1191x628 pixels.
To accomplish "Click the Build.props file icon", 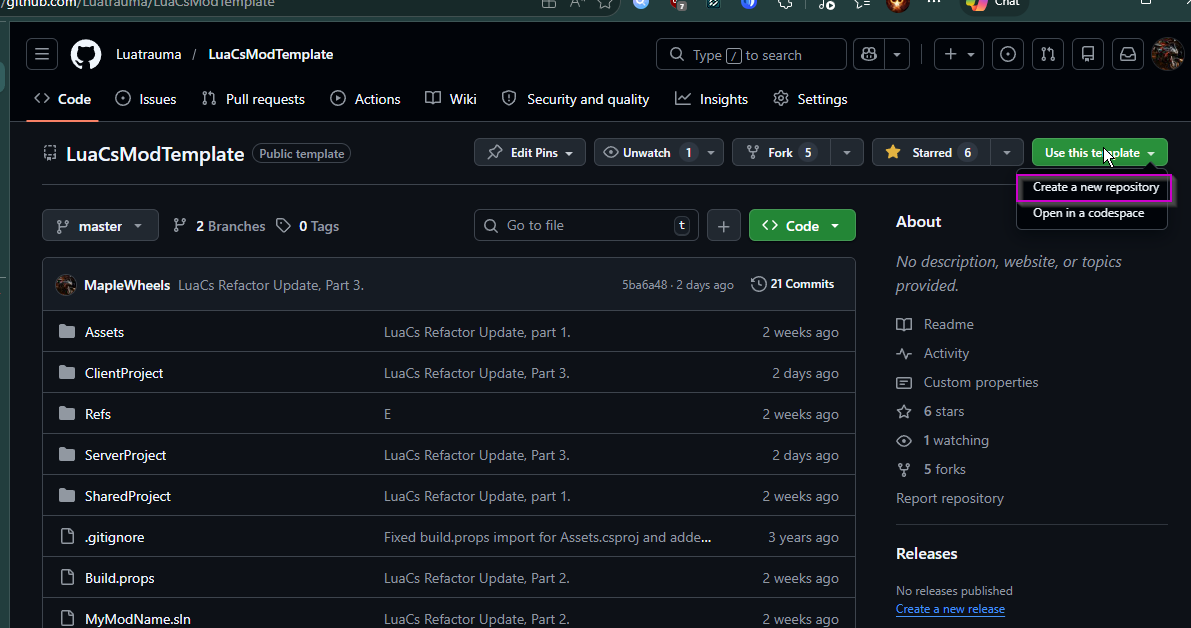I will [x=67, y=578].
